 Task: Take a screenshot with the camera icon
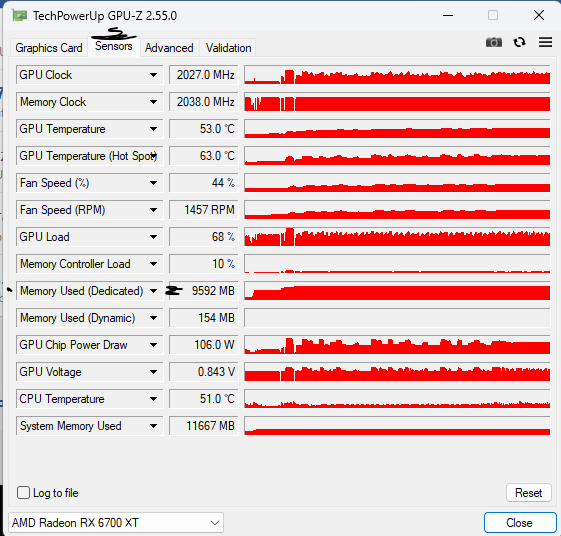(494, 42)
